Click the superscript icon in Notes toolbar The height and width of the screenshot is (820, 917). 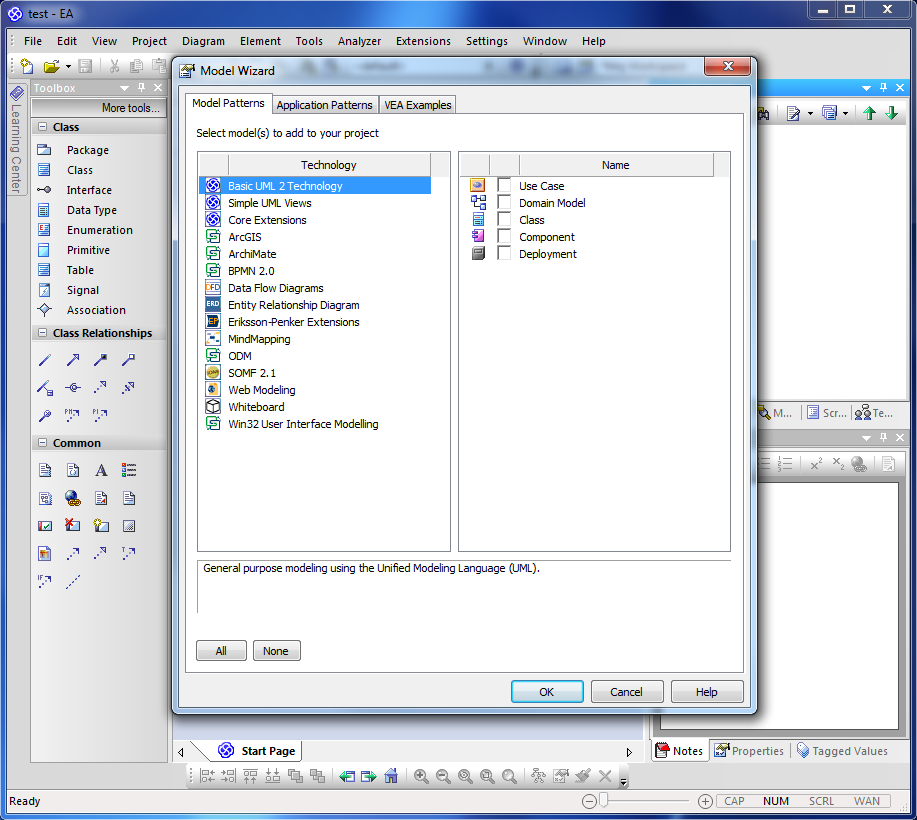816,464
